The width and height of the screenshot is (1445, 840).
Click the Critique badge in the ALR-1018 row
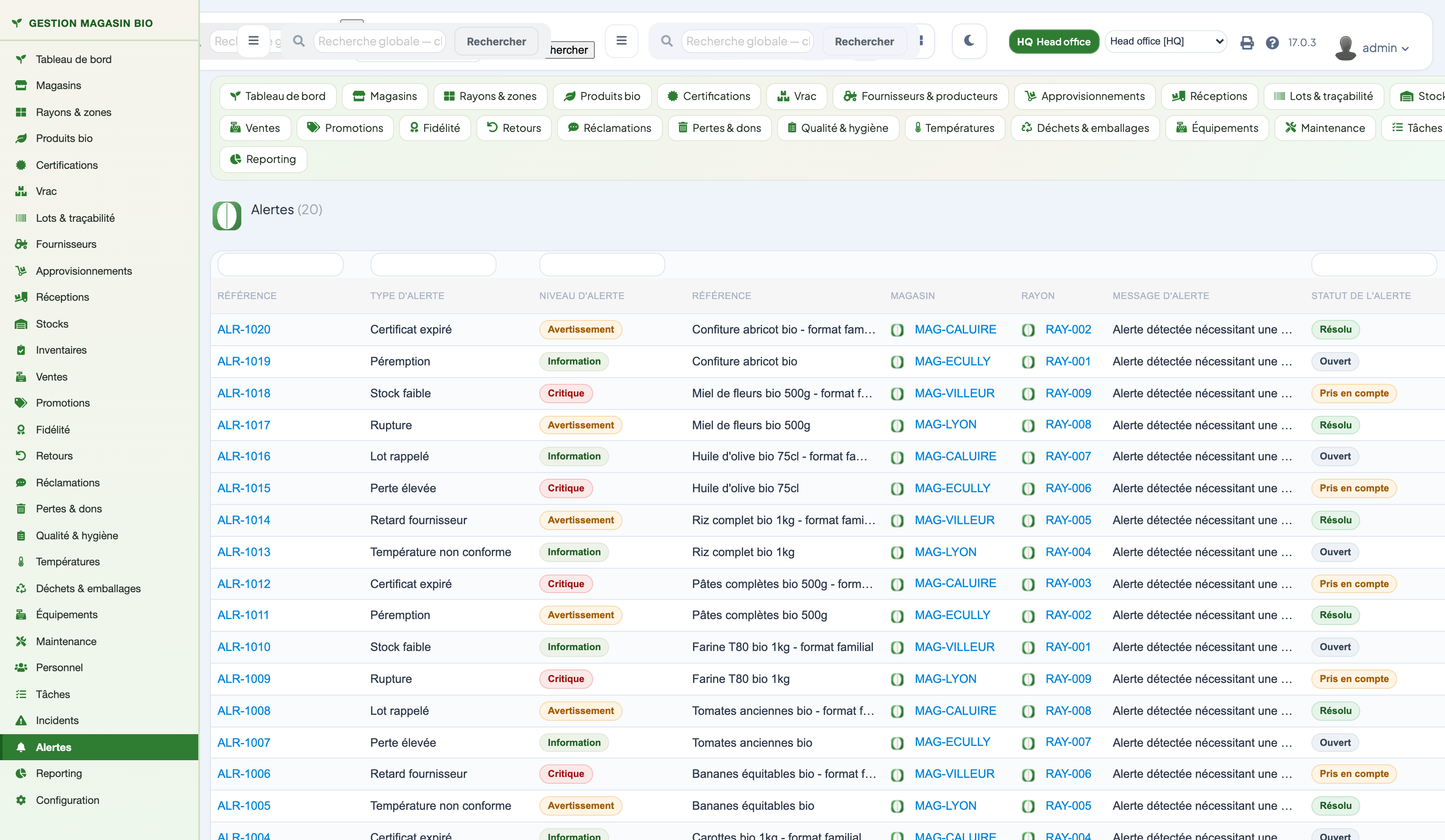tap(566, 393)
